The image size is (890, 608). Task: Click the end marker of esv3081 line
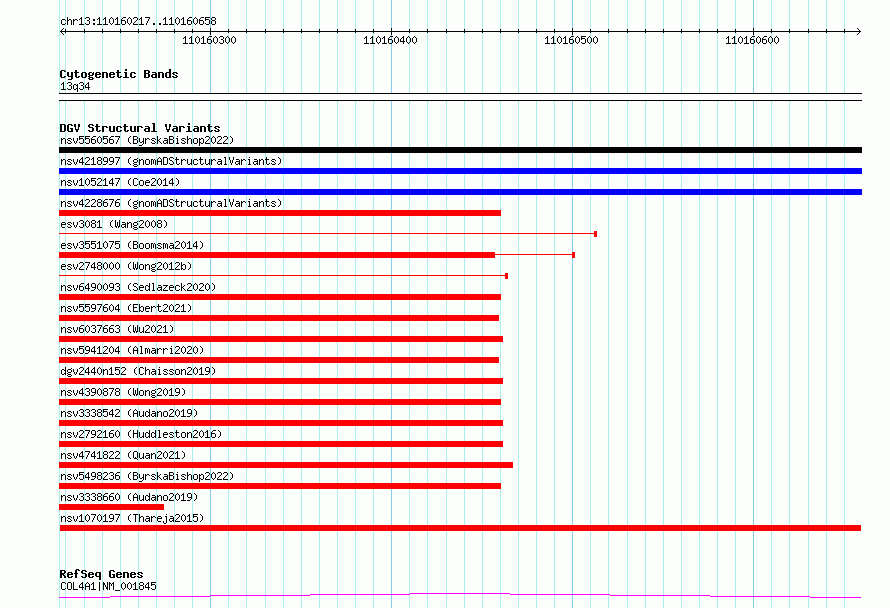point(595,234)
